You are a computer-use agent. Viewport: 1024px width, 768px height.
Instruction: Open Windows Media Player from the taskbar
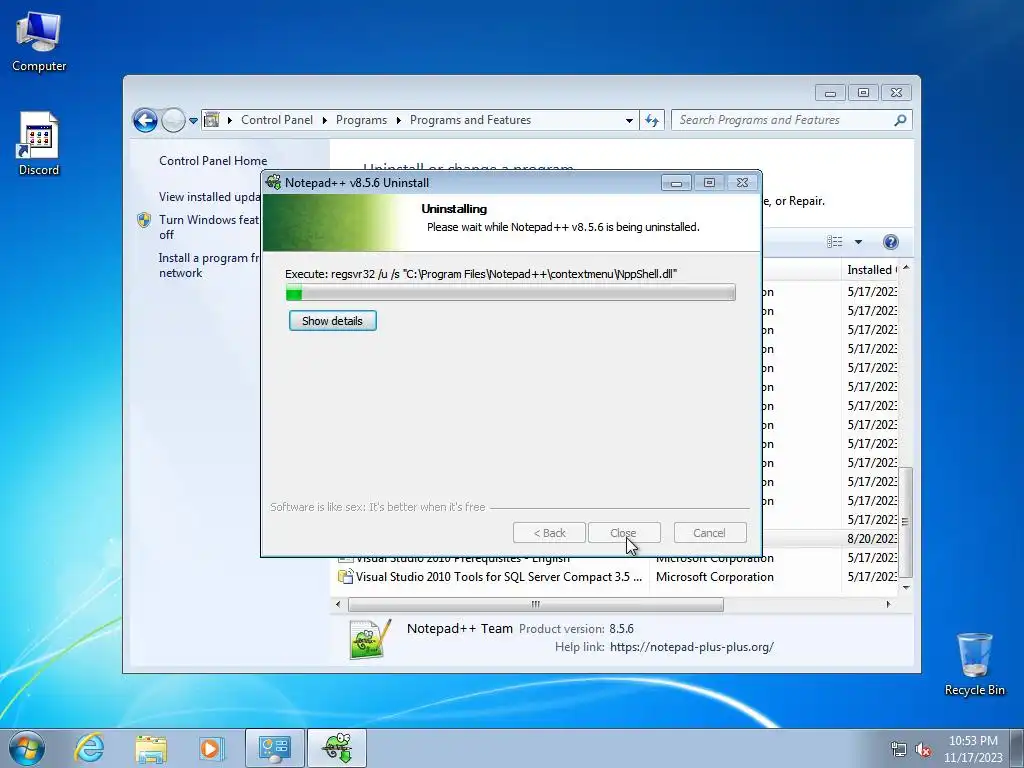211,748
